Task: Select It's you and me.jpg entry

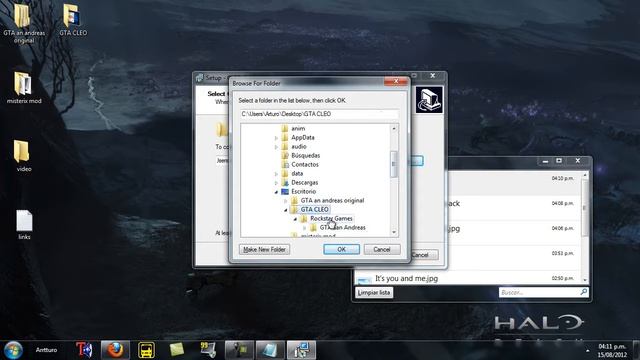Action: click(469, 278)
